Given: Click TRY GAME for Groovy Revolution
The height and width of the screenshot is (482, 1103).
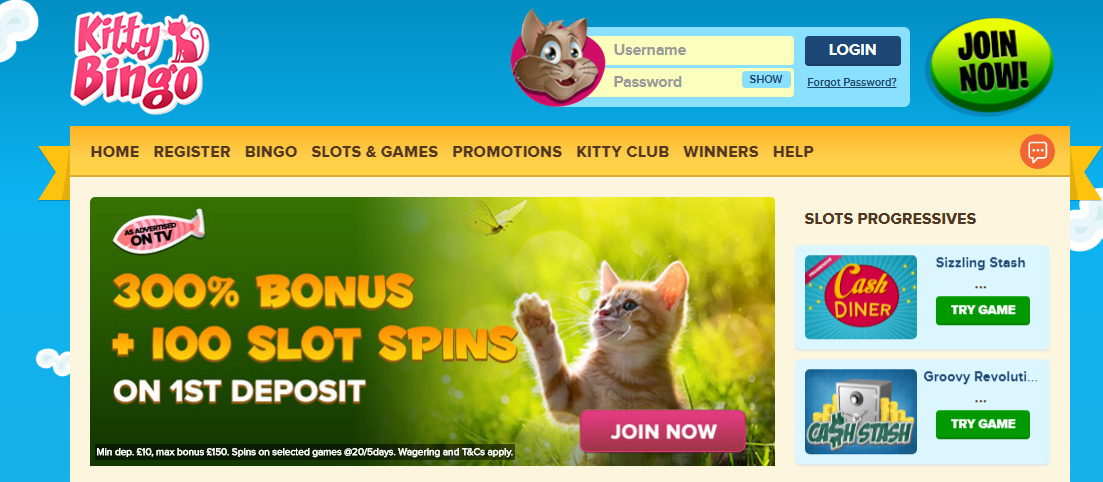Looking at the screenshot, I should click(983, 424).
